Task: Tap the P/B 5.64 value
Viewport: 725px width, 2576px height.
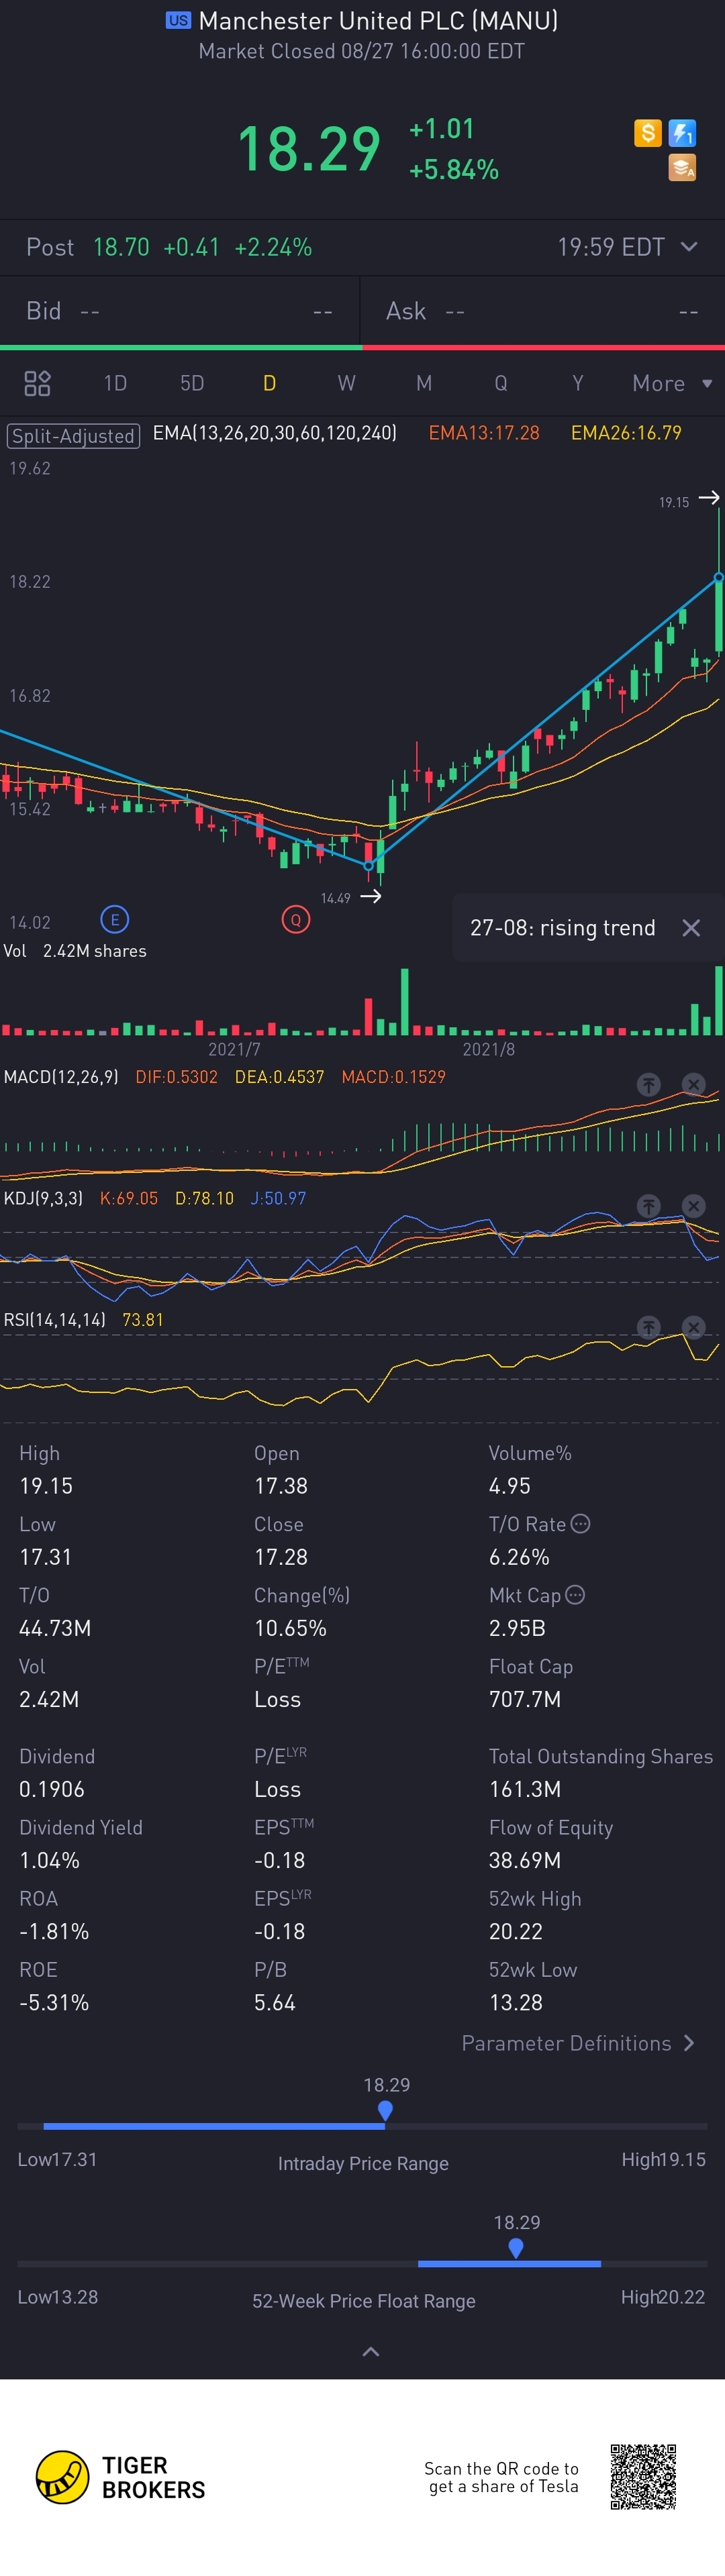Action: [x=274, y=2002]
